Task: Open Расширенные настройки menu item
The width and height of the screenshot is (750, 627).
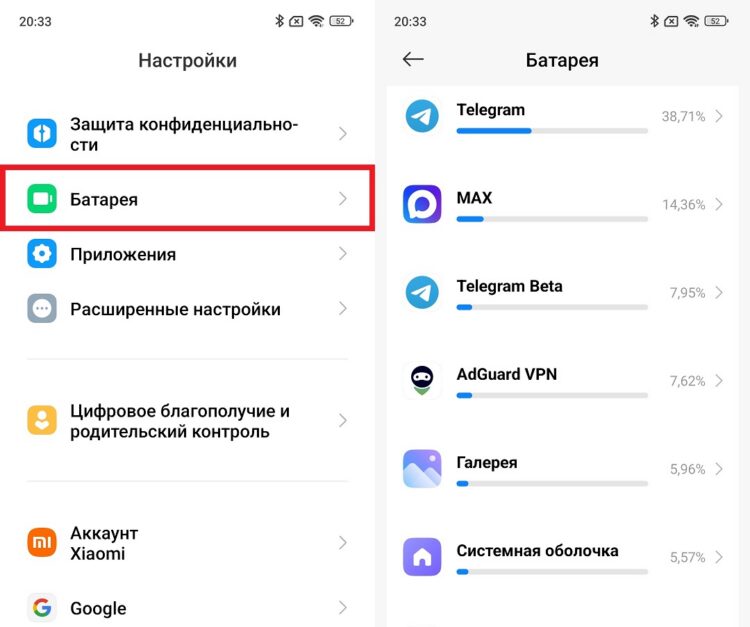Action: click(x=188, y=309)
